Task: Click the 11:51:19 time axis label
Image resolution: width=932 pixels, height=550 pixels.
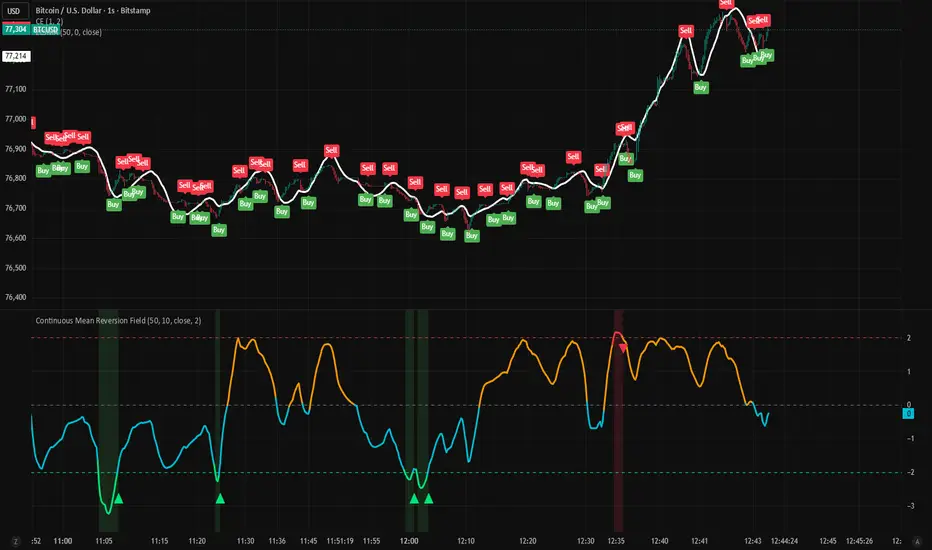Action: tap(340, 541)
